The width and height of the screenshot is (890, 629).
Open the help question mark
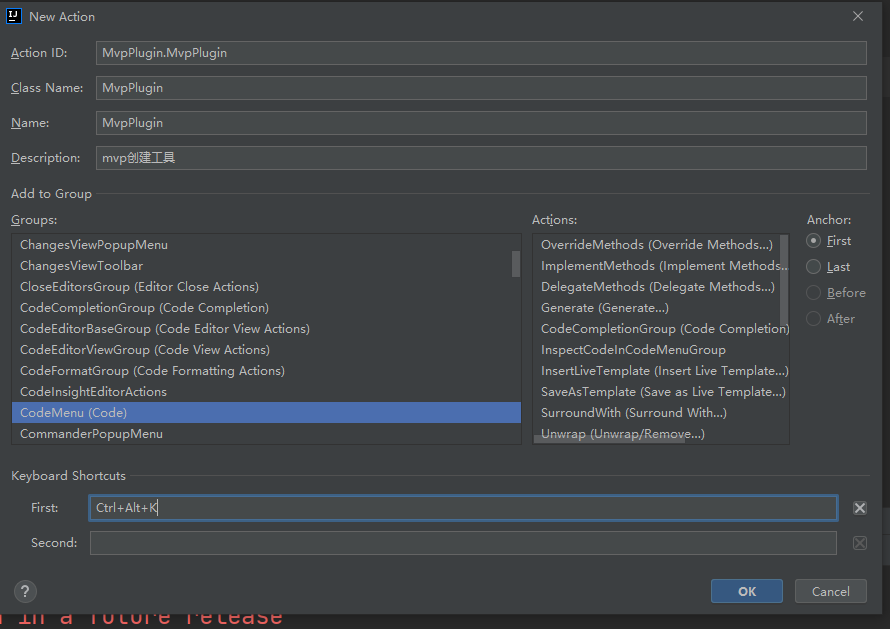(25, 592)
